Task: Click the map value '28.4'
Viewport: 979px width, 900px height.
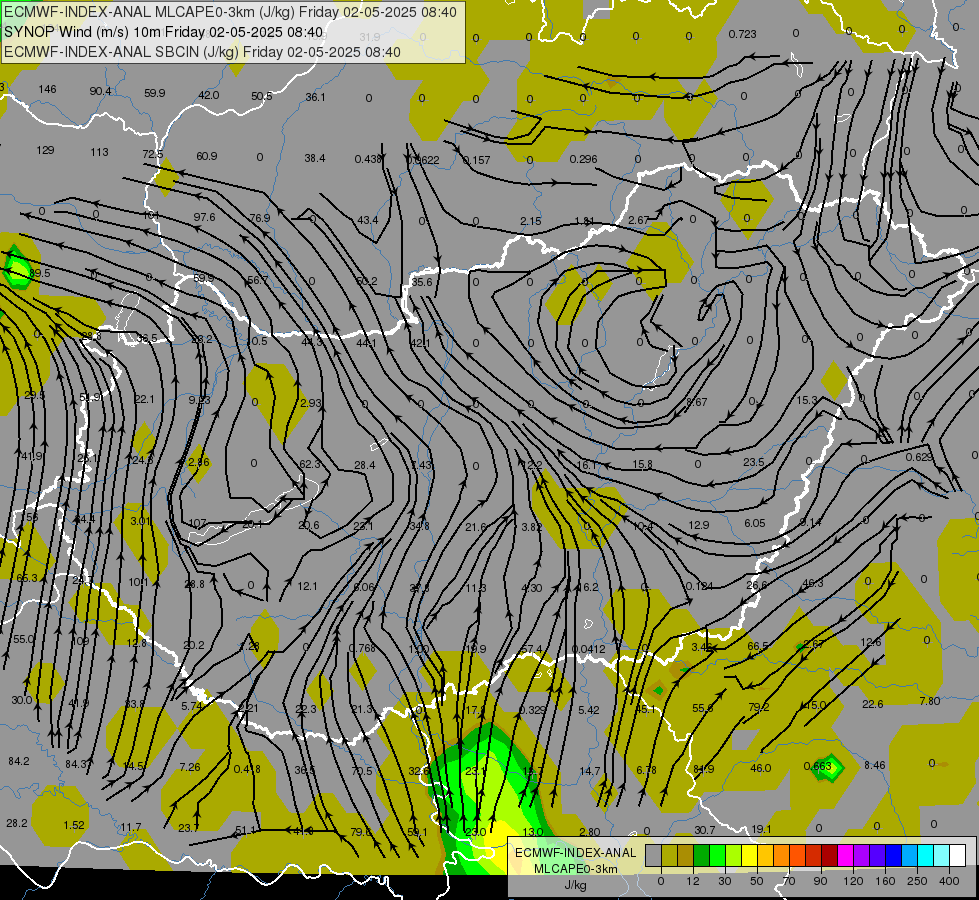Action: coord(365,465)
